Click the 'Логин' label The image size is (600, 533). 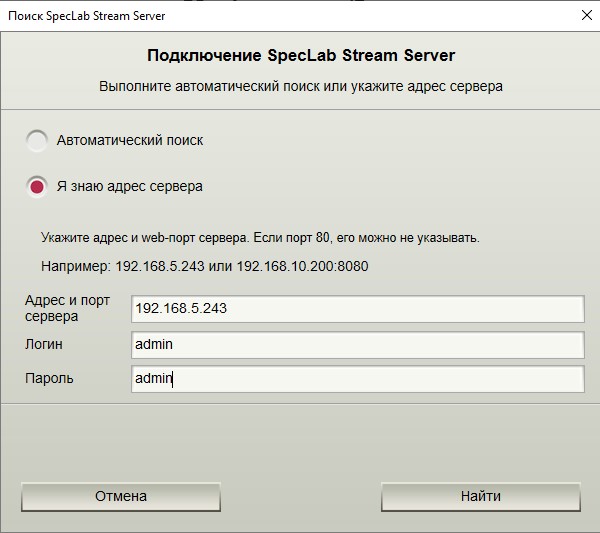pos(44,344)
